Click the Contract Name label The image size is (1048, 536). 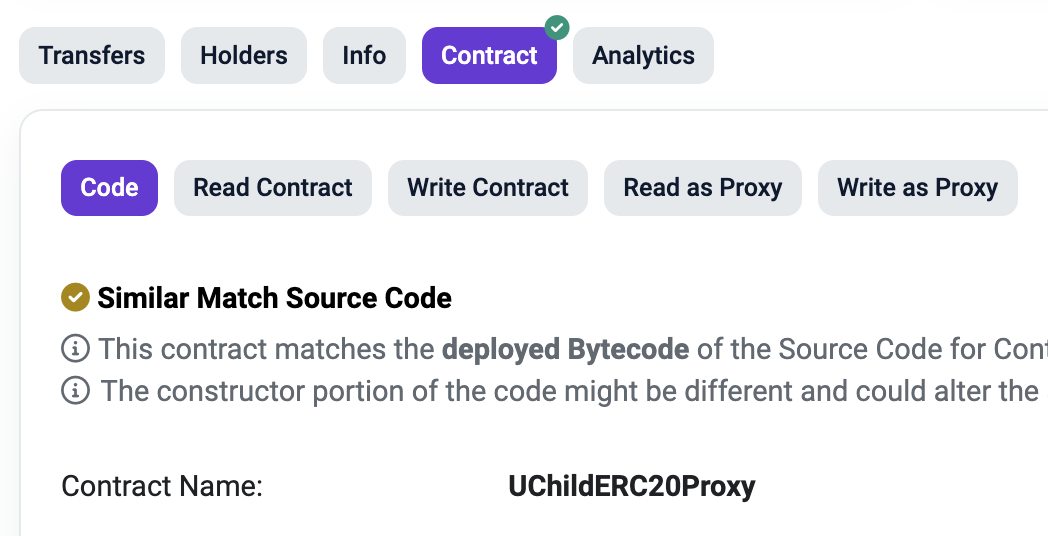tap(162, 487)
